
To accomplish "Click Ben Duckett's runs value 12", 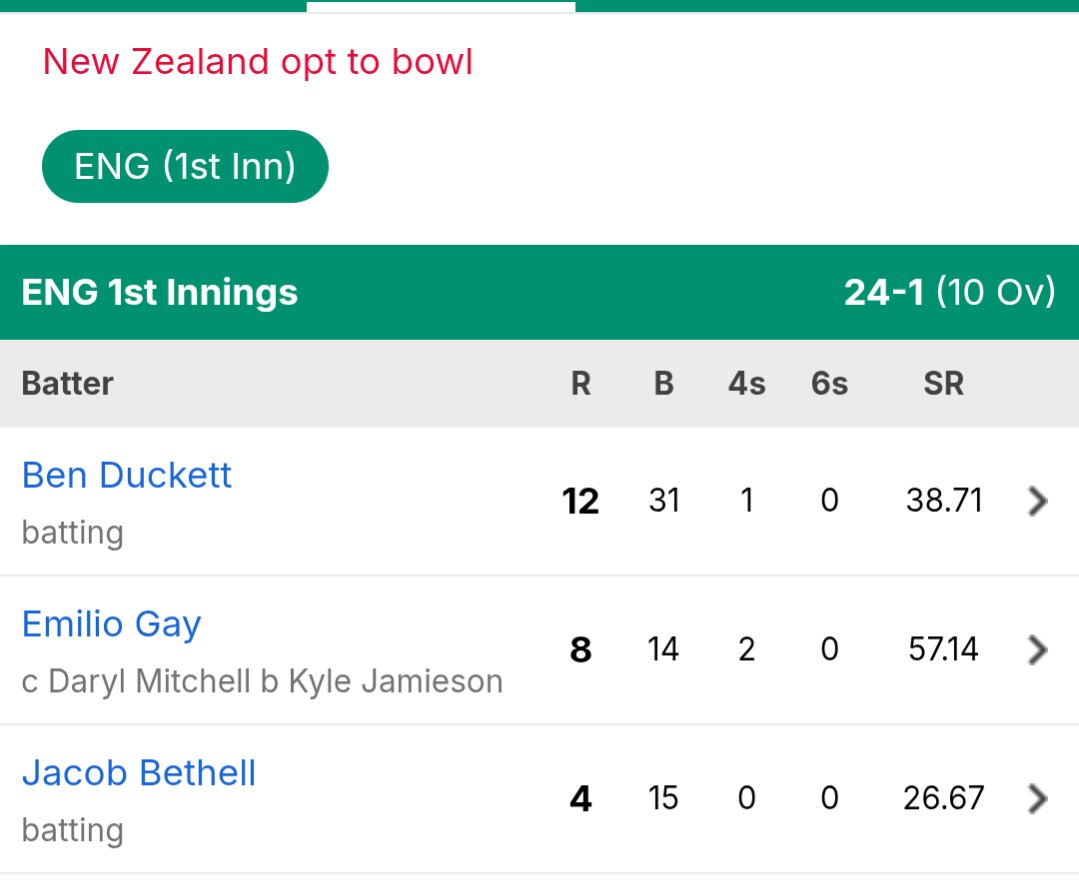I will pyautogui.click(x=580, y=502).
